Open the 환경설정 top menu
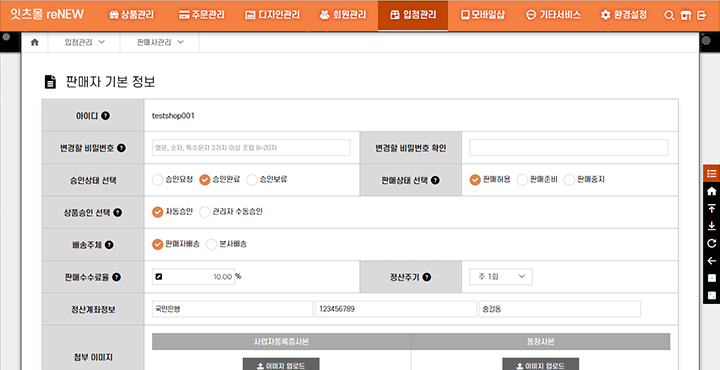 [624, 15]
